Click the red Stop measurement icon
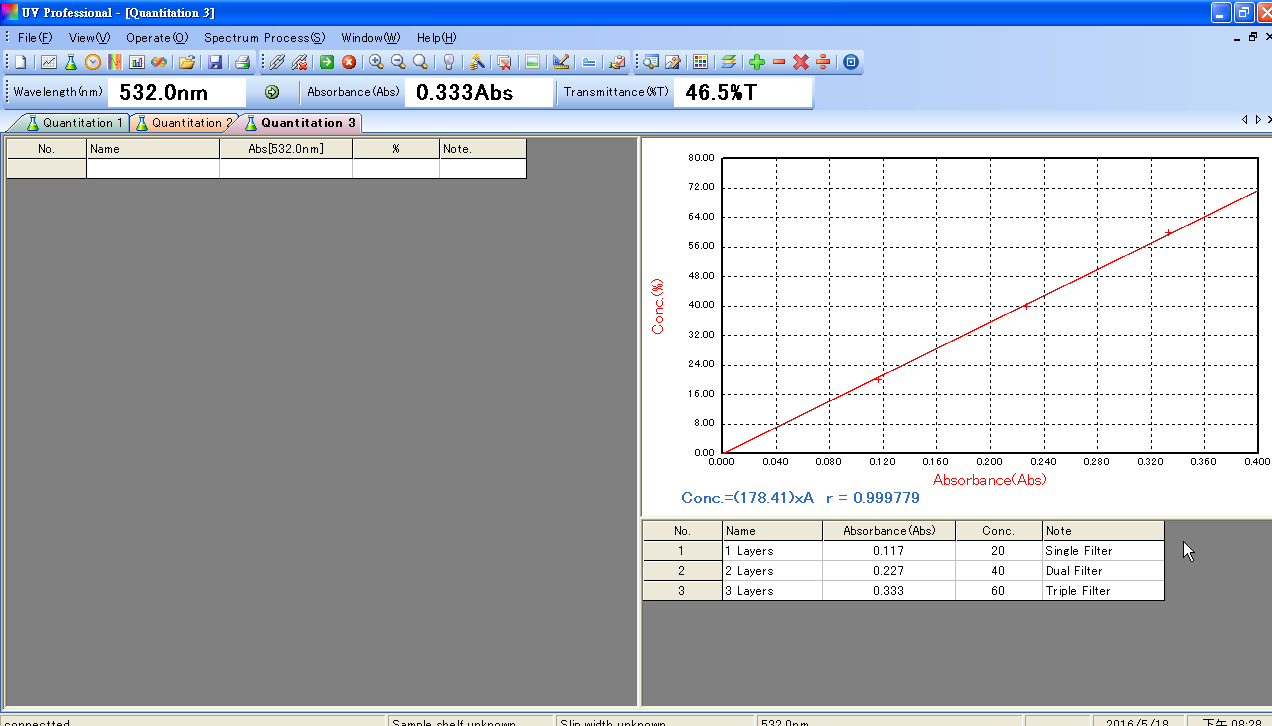The height and width of the screenshot is (726, 1272). (x=349, y=62)
